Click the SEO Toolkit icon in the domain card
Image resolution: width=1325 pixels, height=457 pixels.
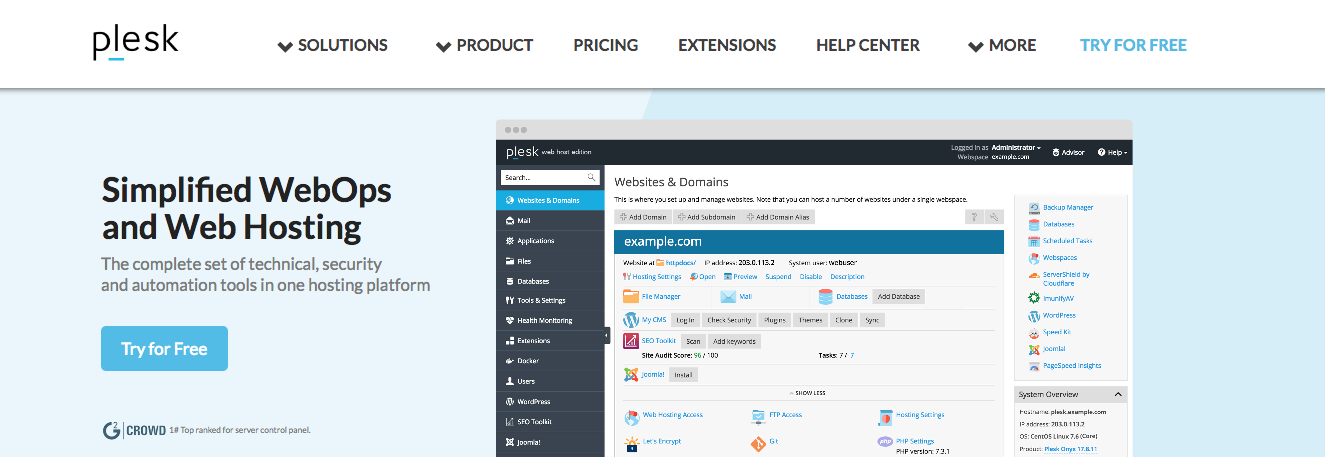(631, 341)
